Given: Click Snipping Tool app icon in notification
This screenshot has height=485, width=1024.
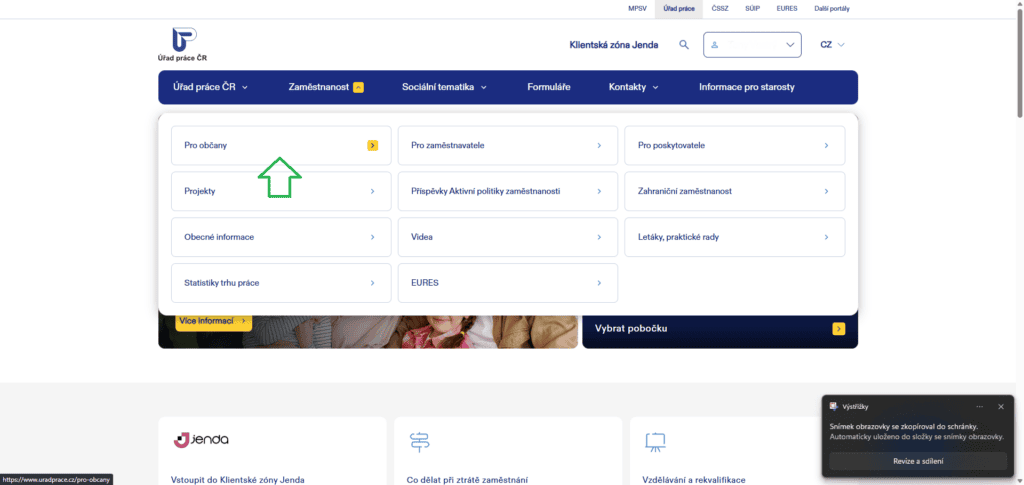Looking at the screenshot, I should click(x=833, y=406).
